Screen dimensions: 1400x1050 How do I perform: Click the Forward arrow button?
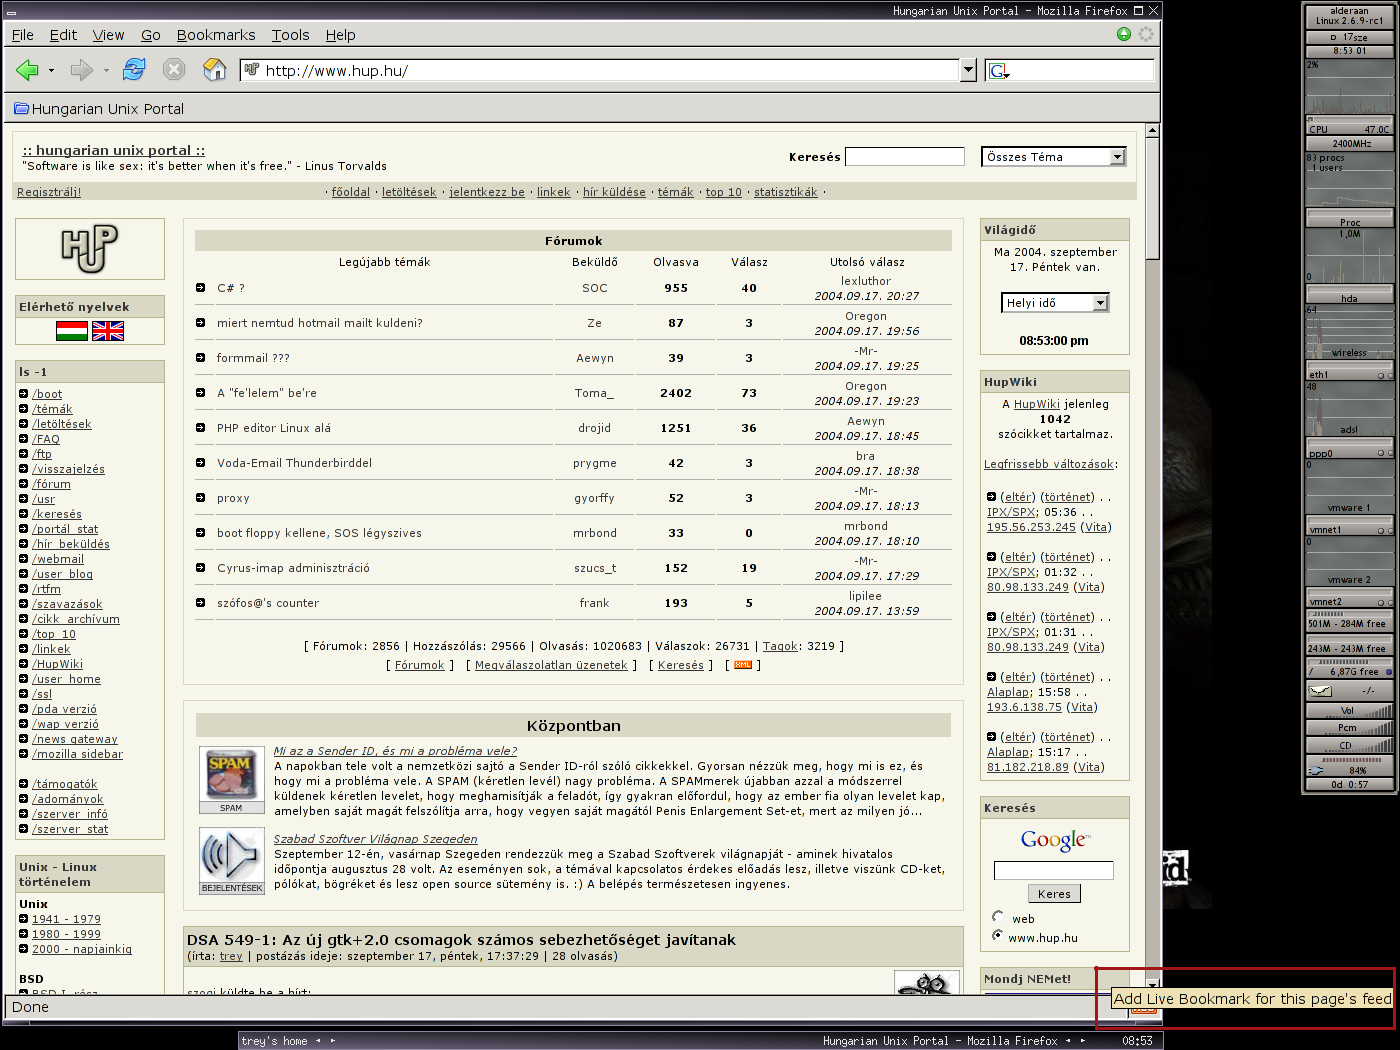pyautogui.click(x=81, y=70)
